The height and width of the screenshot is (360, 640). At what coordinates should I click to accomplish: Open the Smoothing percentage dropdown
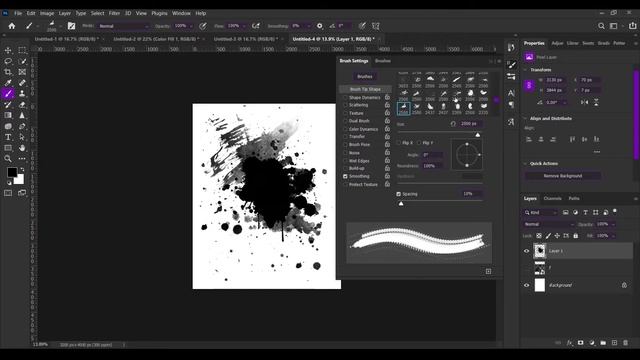309,26
